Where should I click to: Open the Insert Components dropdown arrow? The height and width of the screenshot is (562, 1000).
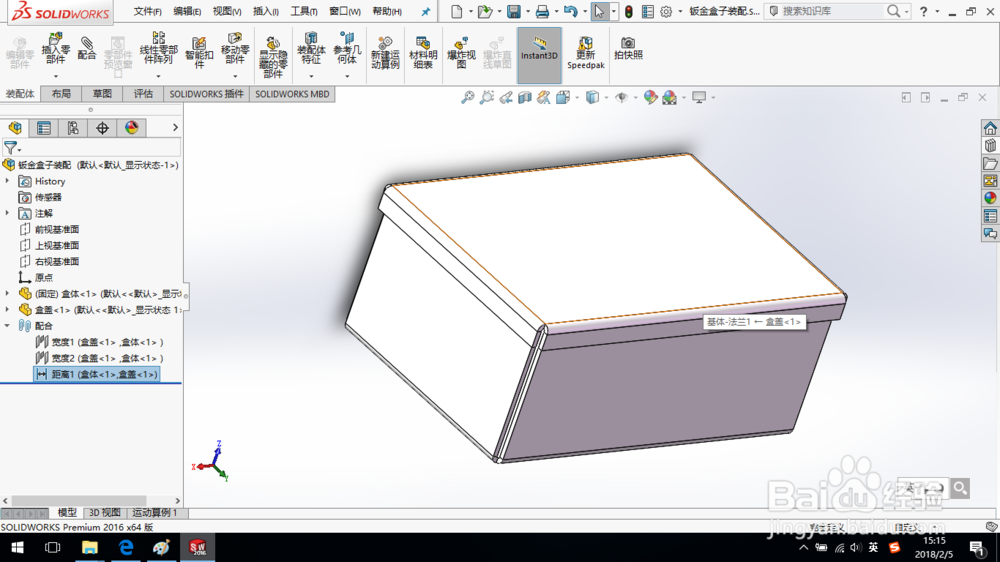coord(55,77)
